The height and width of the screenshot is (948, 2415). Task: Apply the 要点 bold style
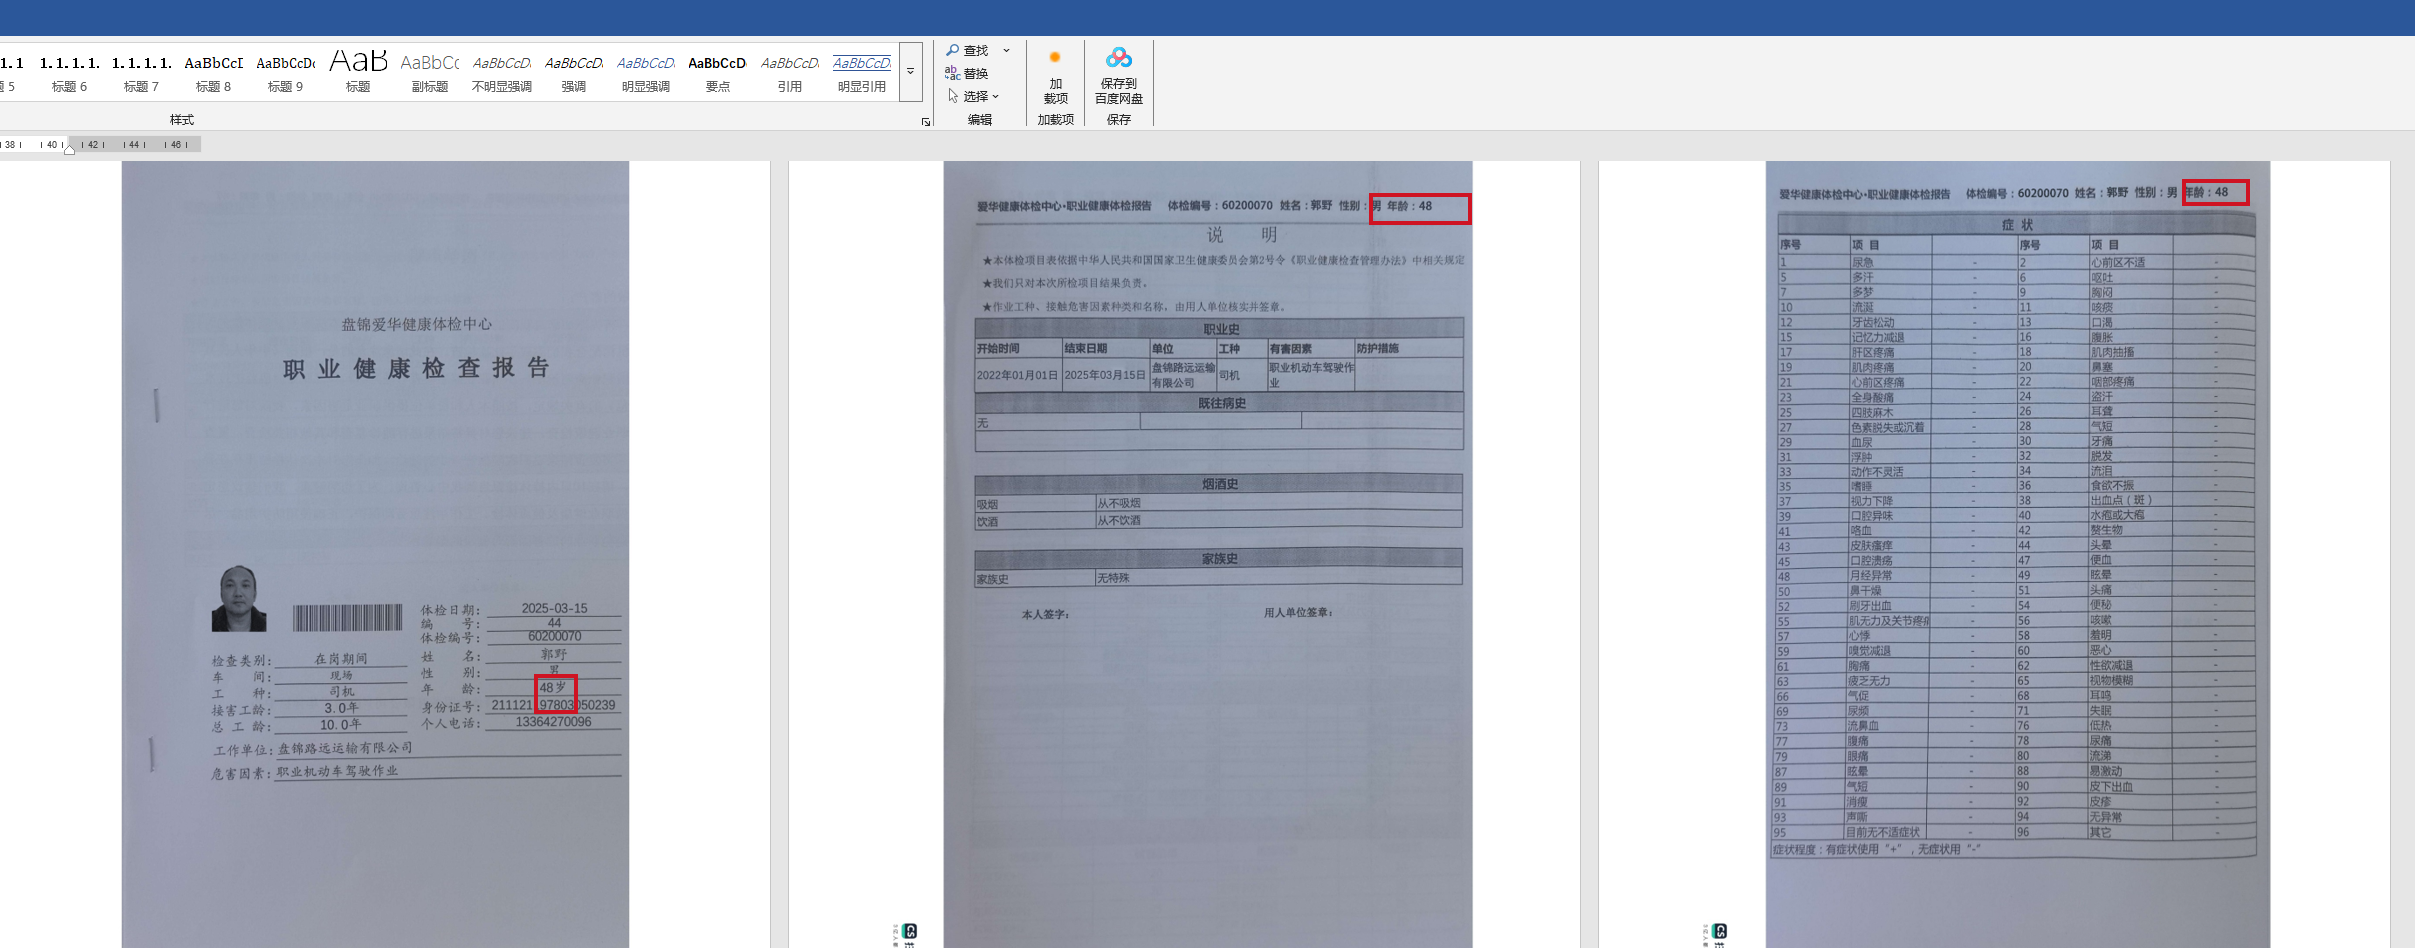(718, 73)
